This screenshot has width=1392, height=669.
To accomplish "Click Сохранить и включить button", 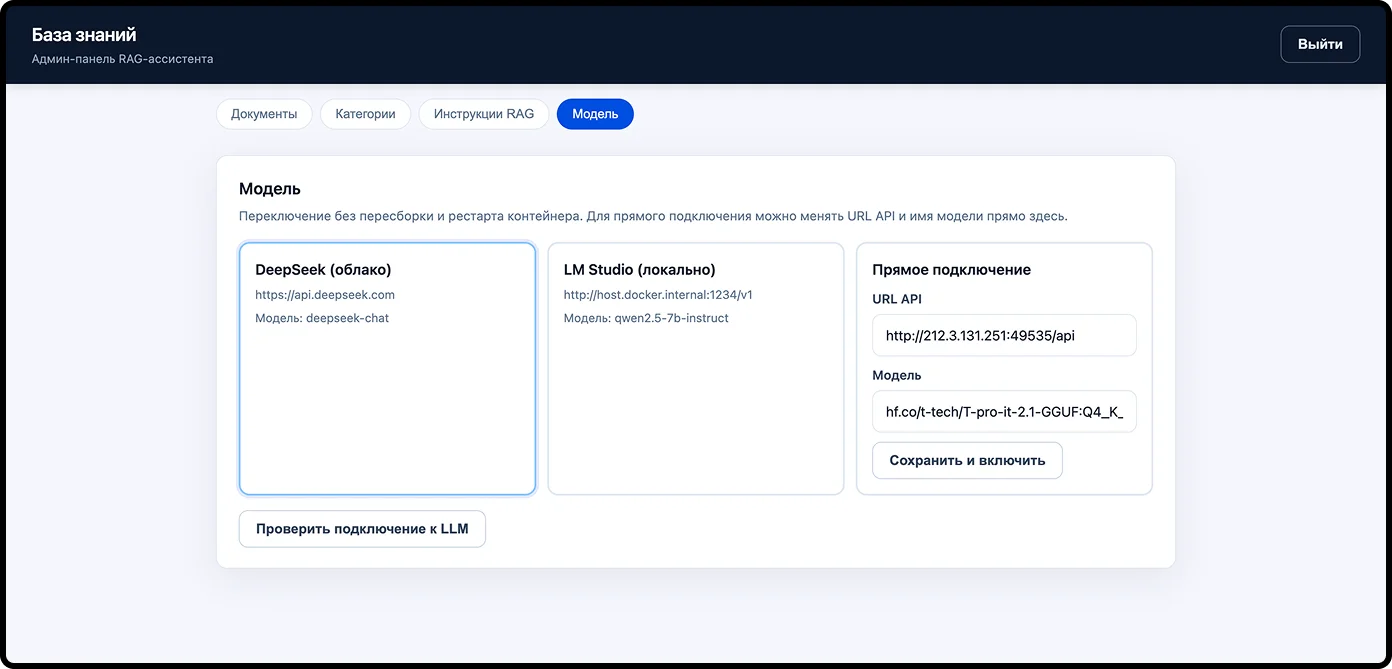I will pos(967,460).
